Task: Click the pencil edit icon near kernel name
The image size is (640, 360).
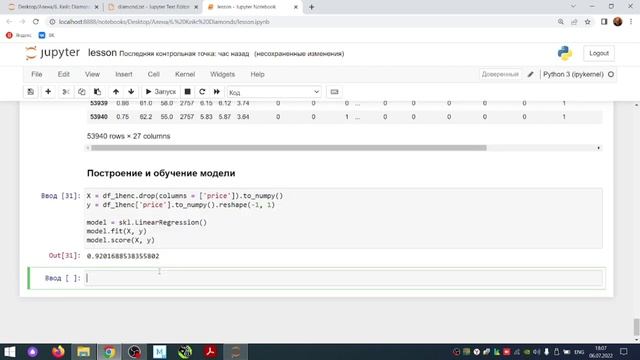Action: pos(530,74)
